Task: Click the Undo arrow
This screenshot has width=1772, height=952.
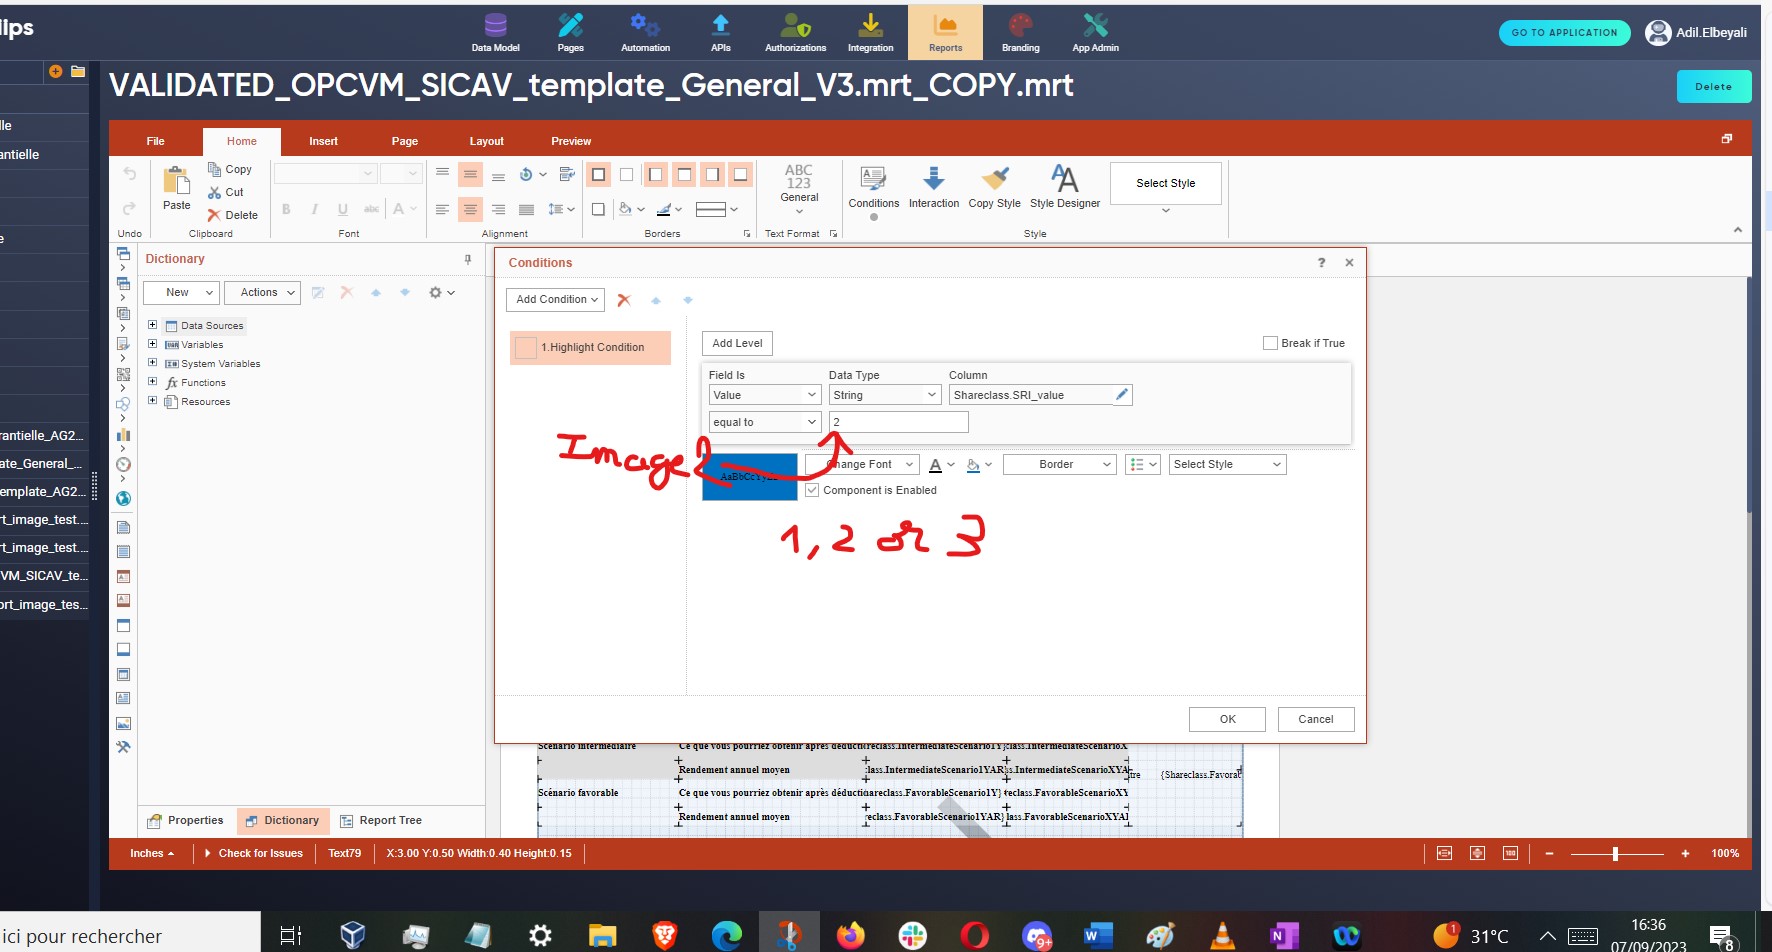Action: pos(129,174)
